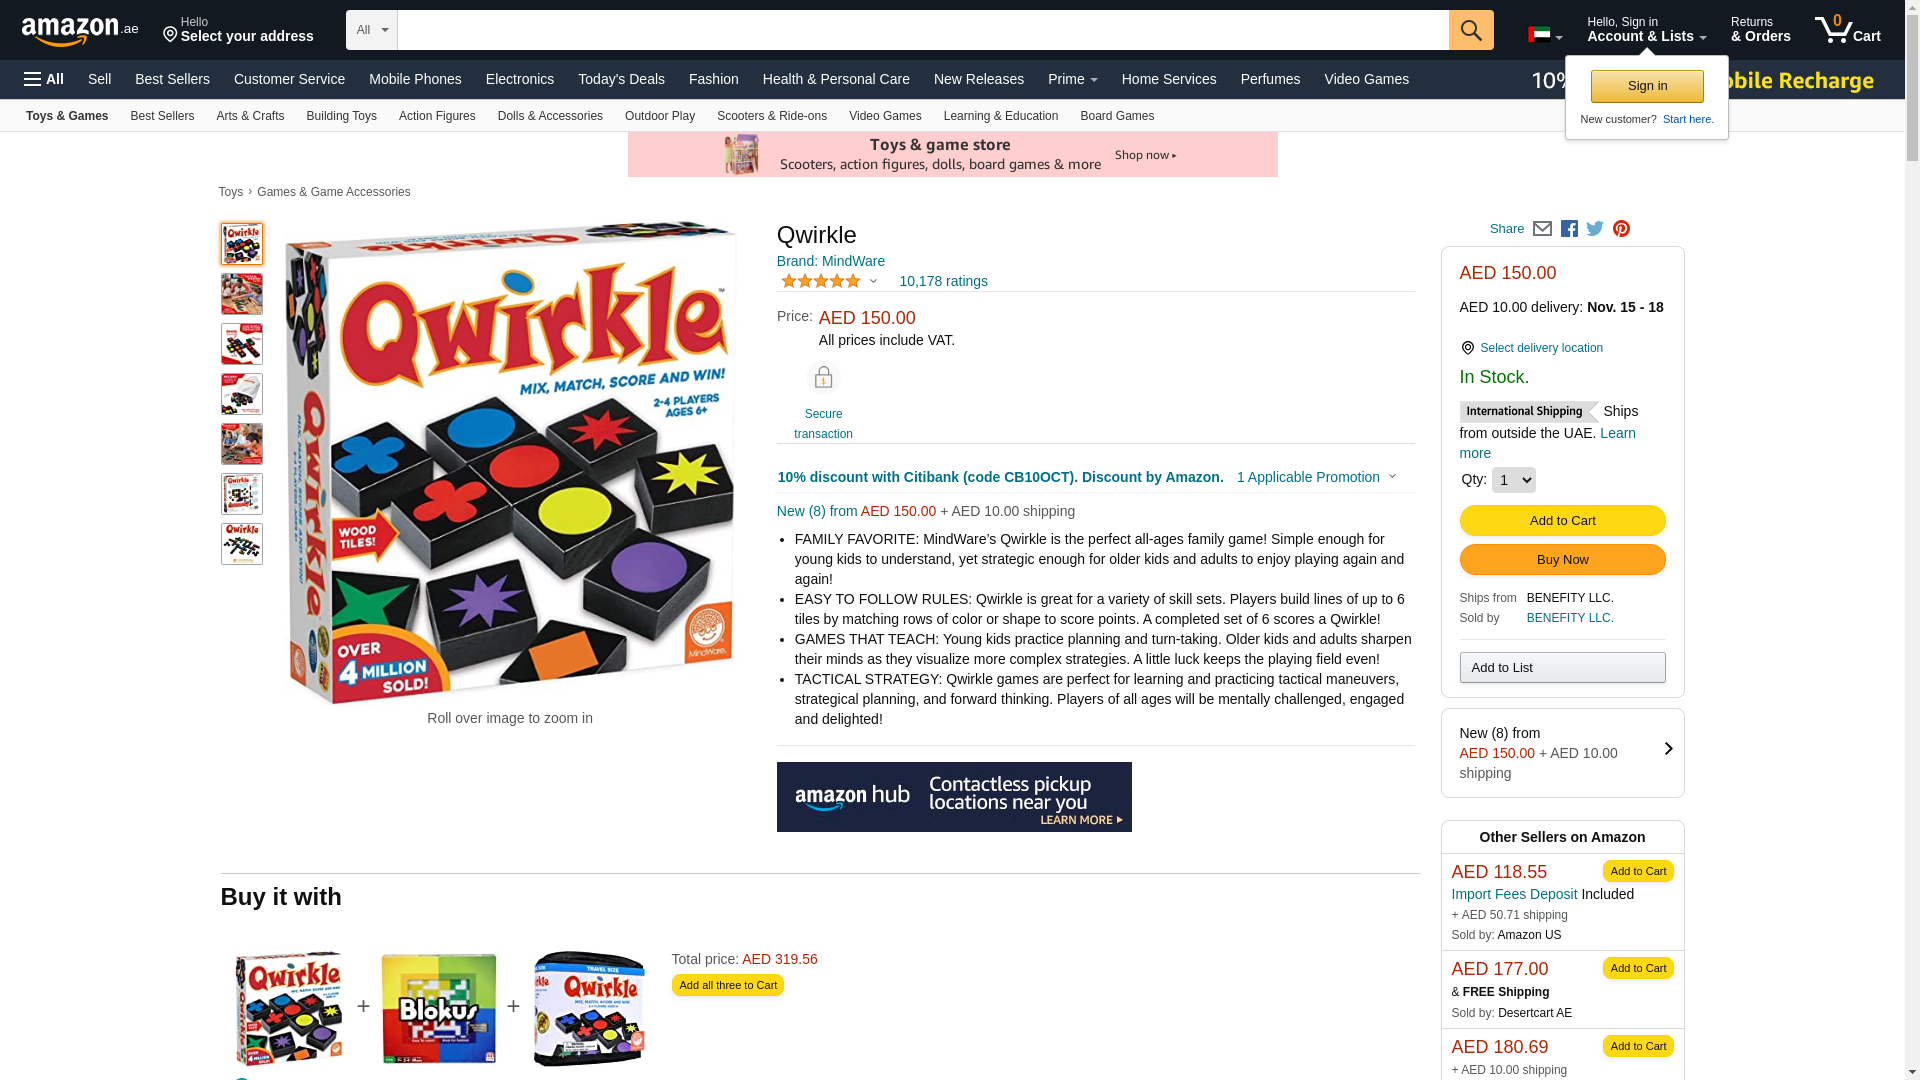The width and height of the screenshot is (1920, 1080).
Task: Share on Twitter icon
Action: [1595, 229]
